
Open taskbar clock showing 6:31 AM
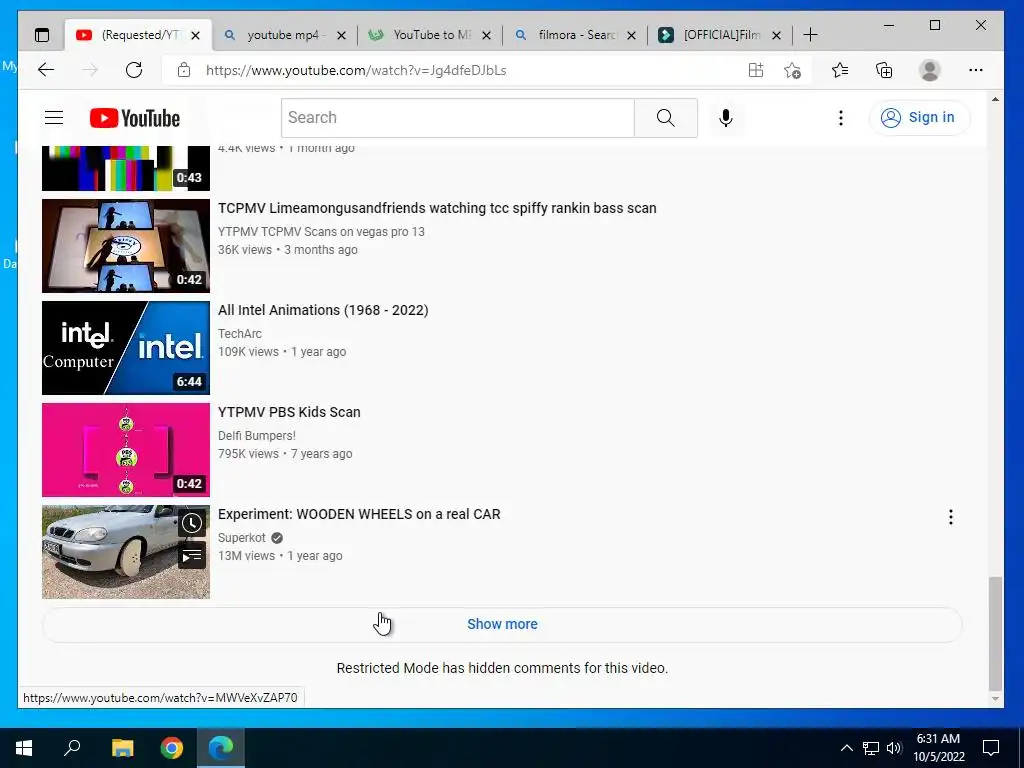coord(938,748)
